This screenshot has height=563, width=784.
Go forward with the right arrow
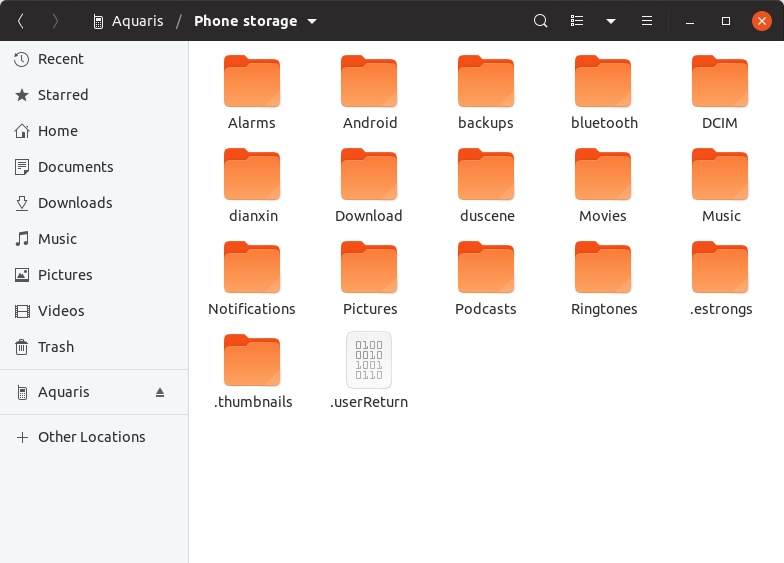[x=55, y=21]
